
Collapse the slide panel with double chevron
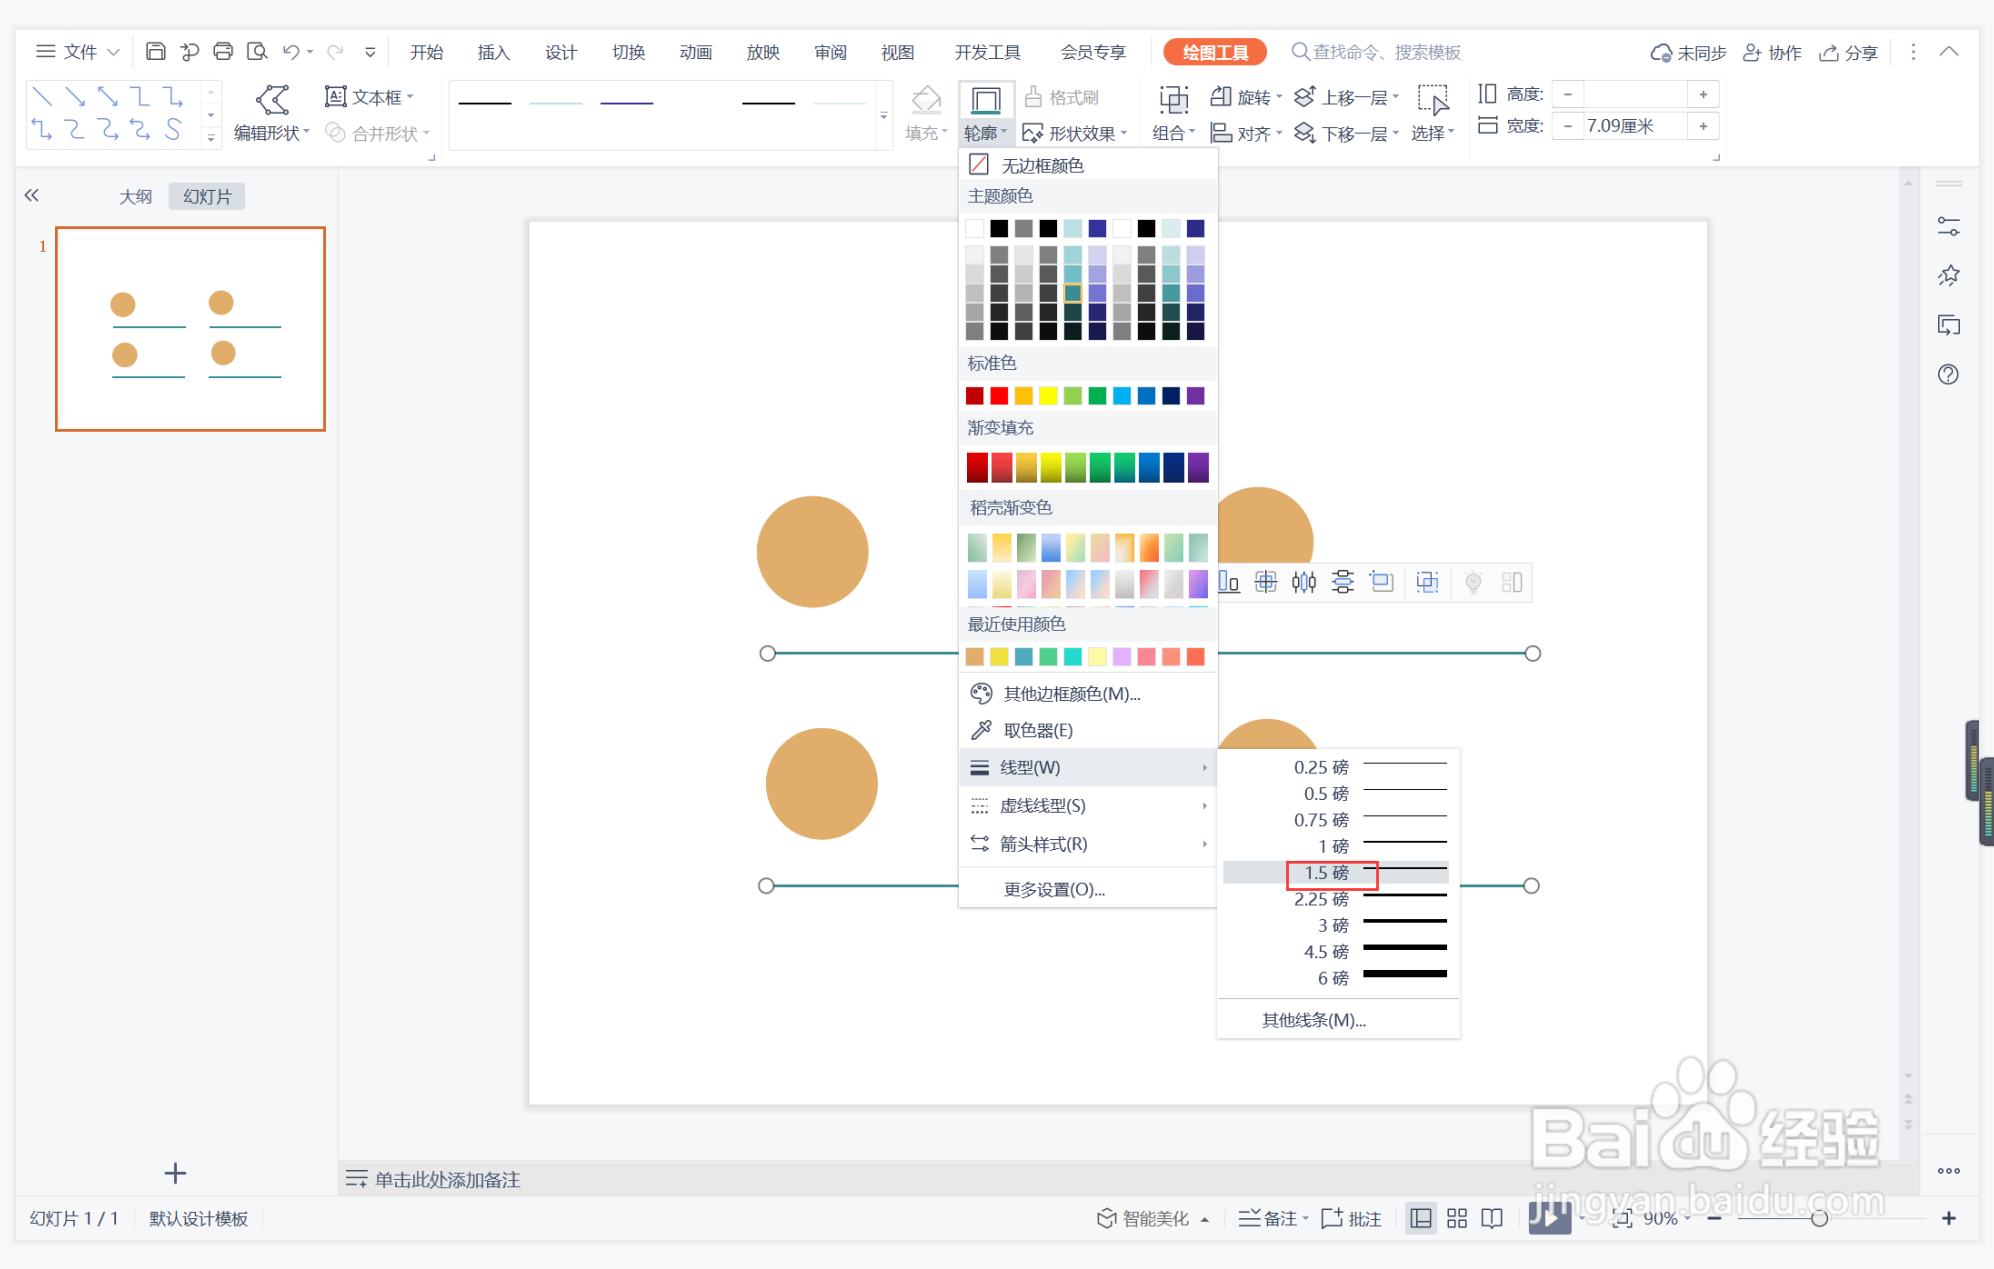[32, 196]
